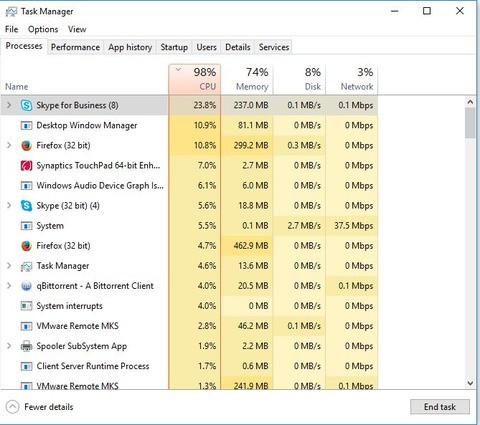Viewport: 480px width, 425px height.
Task: Click the End task button
Action: [x=440, y=407]
